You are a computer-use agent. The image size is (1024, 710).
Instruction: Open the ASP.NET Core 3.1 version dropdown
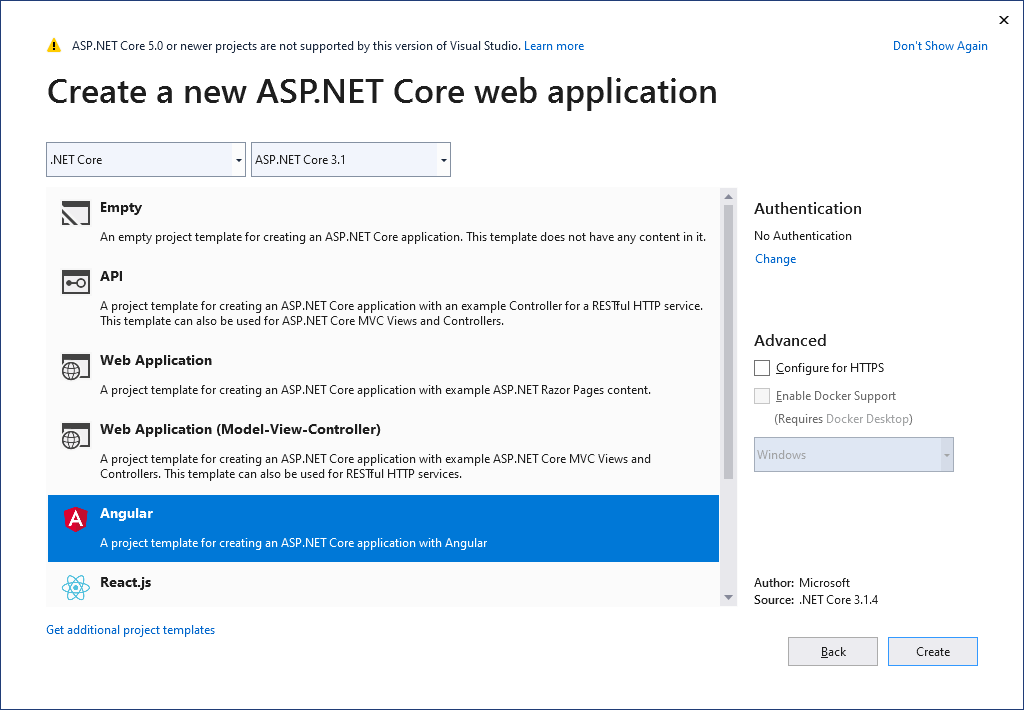[x=351, y=159]
